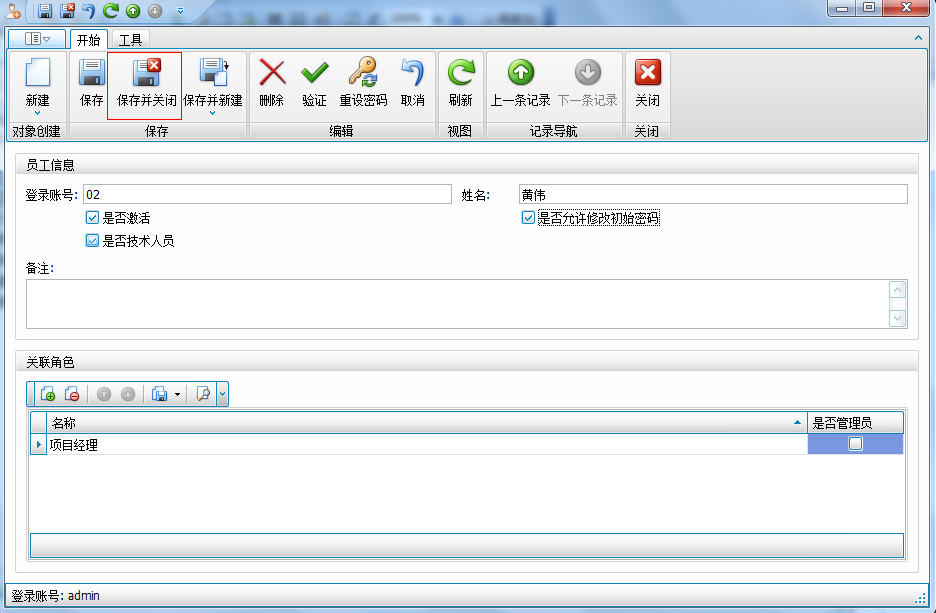Add a new role row with the green plus icon
This screenshot has height=613, width=936.
tap(49, 393)
